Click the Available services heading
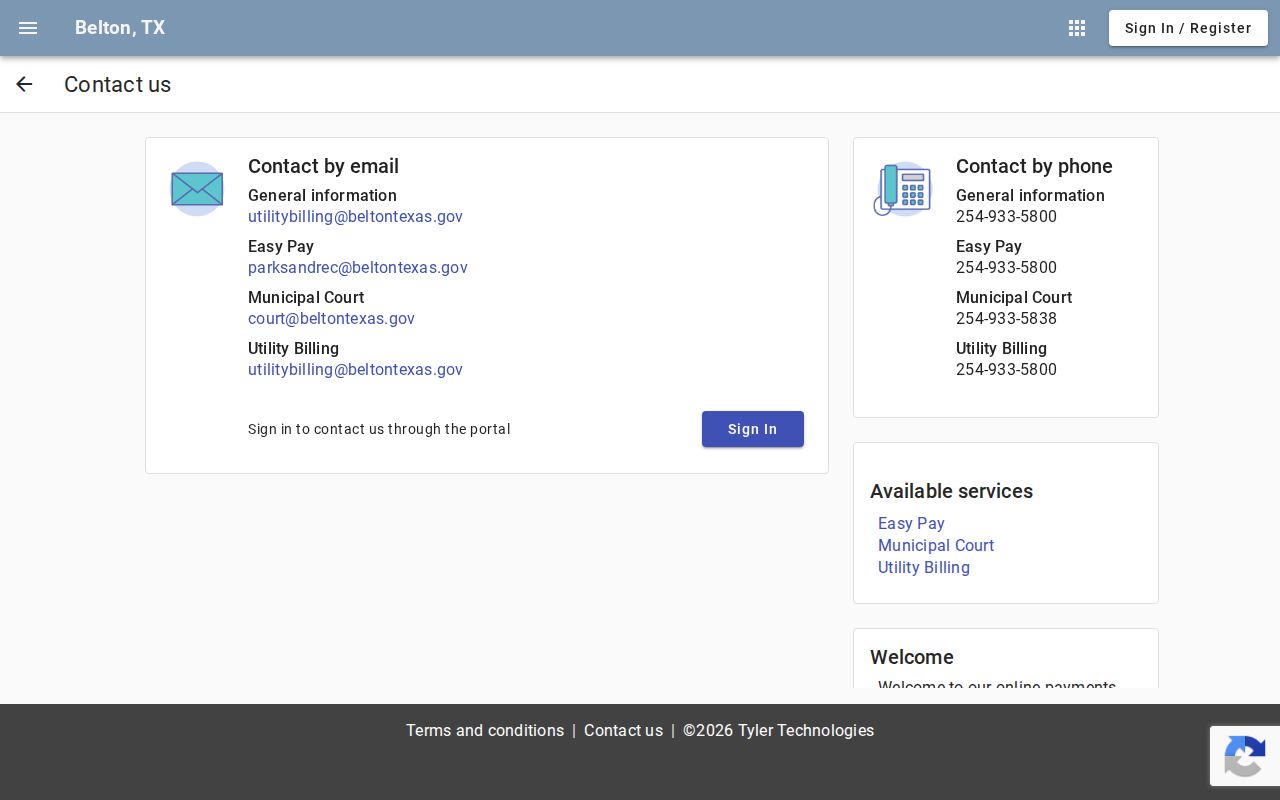The width and height of the screenshot is (1280, 800). [951, 491]
